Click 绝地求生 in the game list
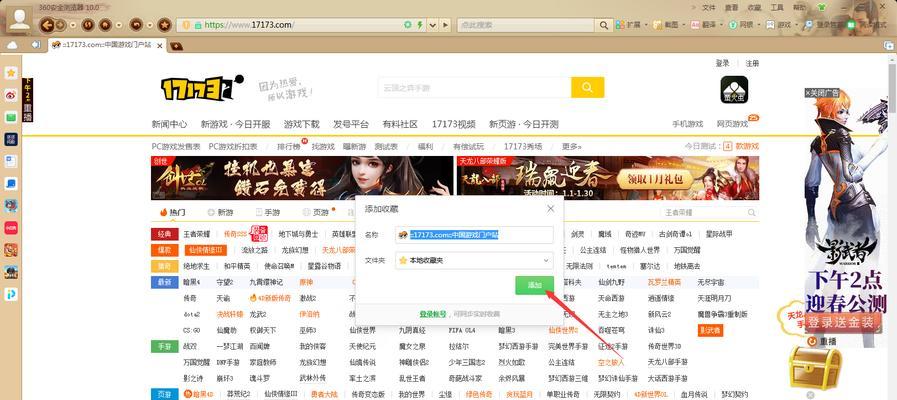 click(x=197, y=266)
